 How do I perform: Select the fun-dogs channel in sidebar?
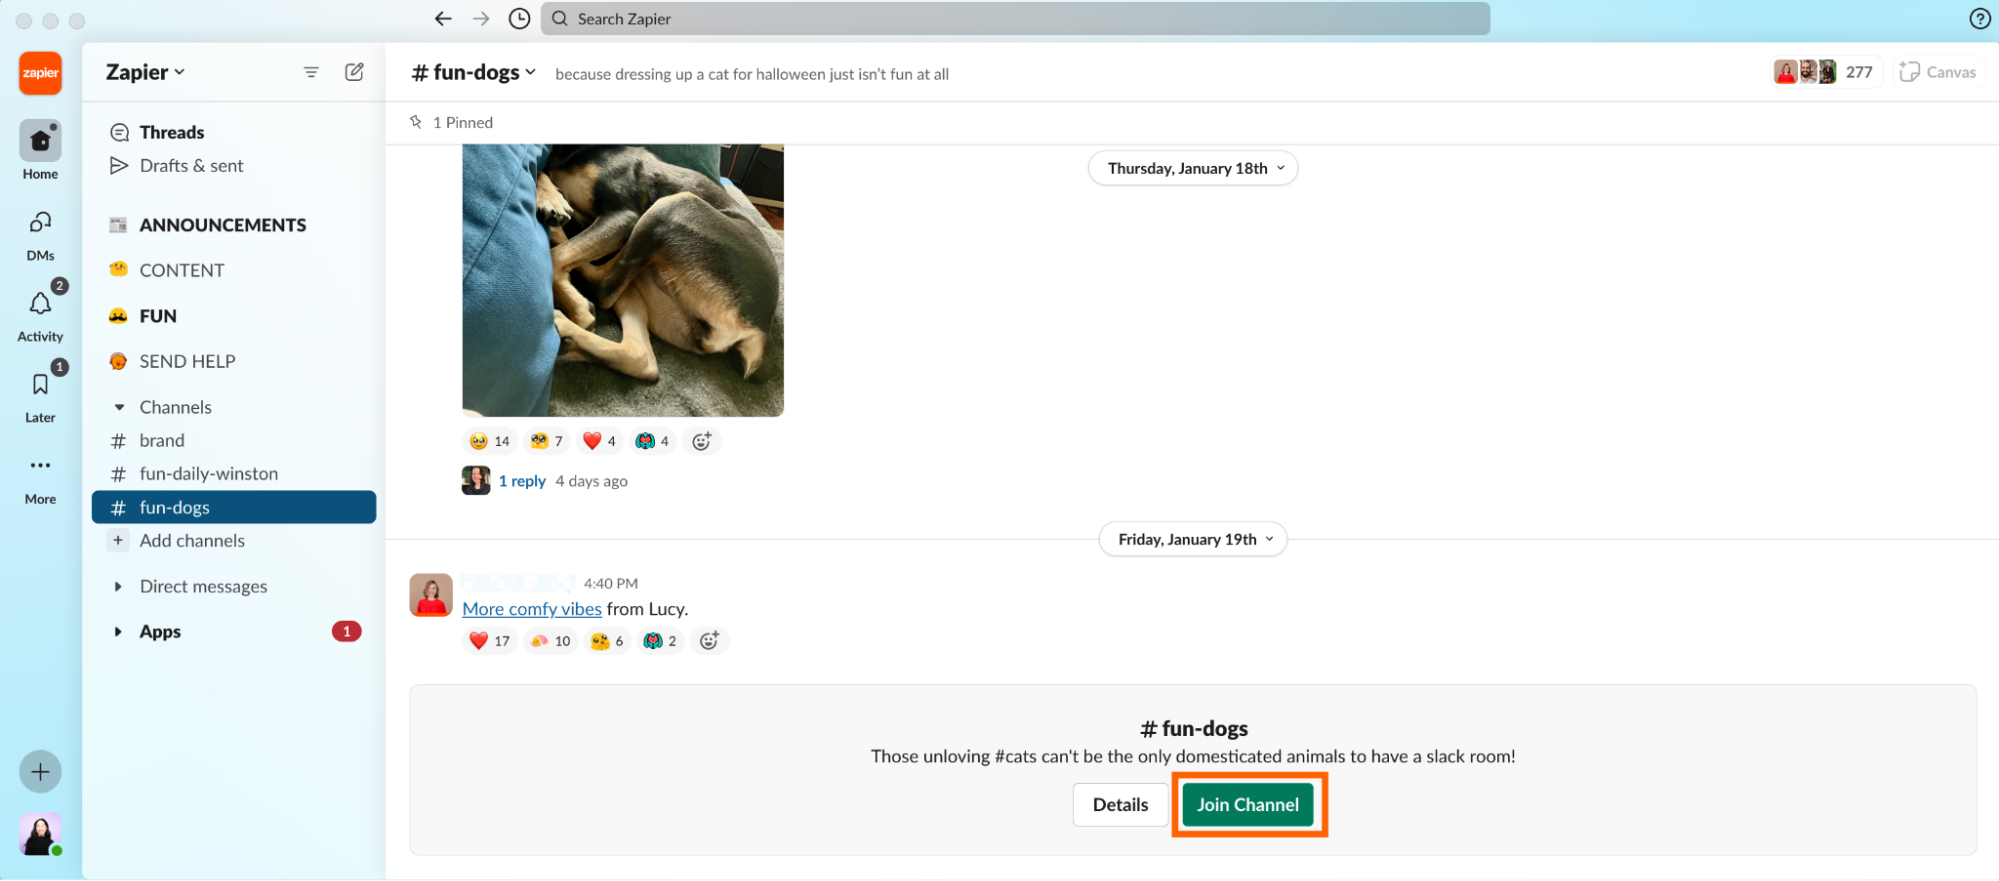[234, 507]
